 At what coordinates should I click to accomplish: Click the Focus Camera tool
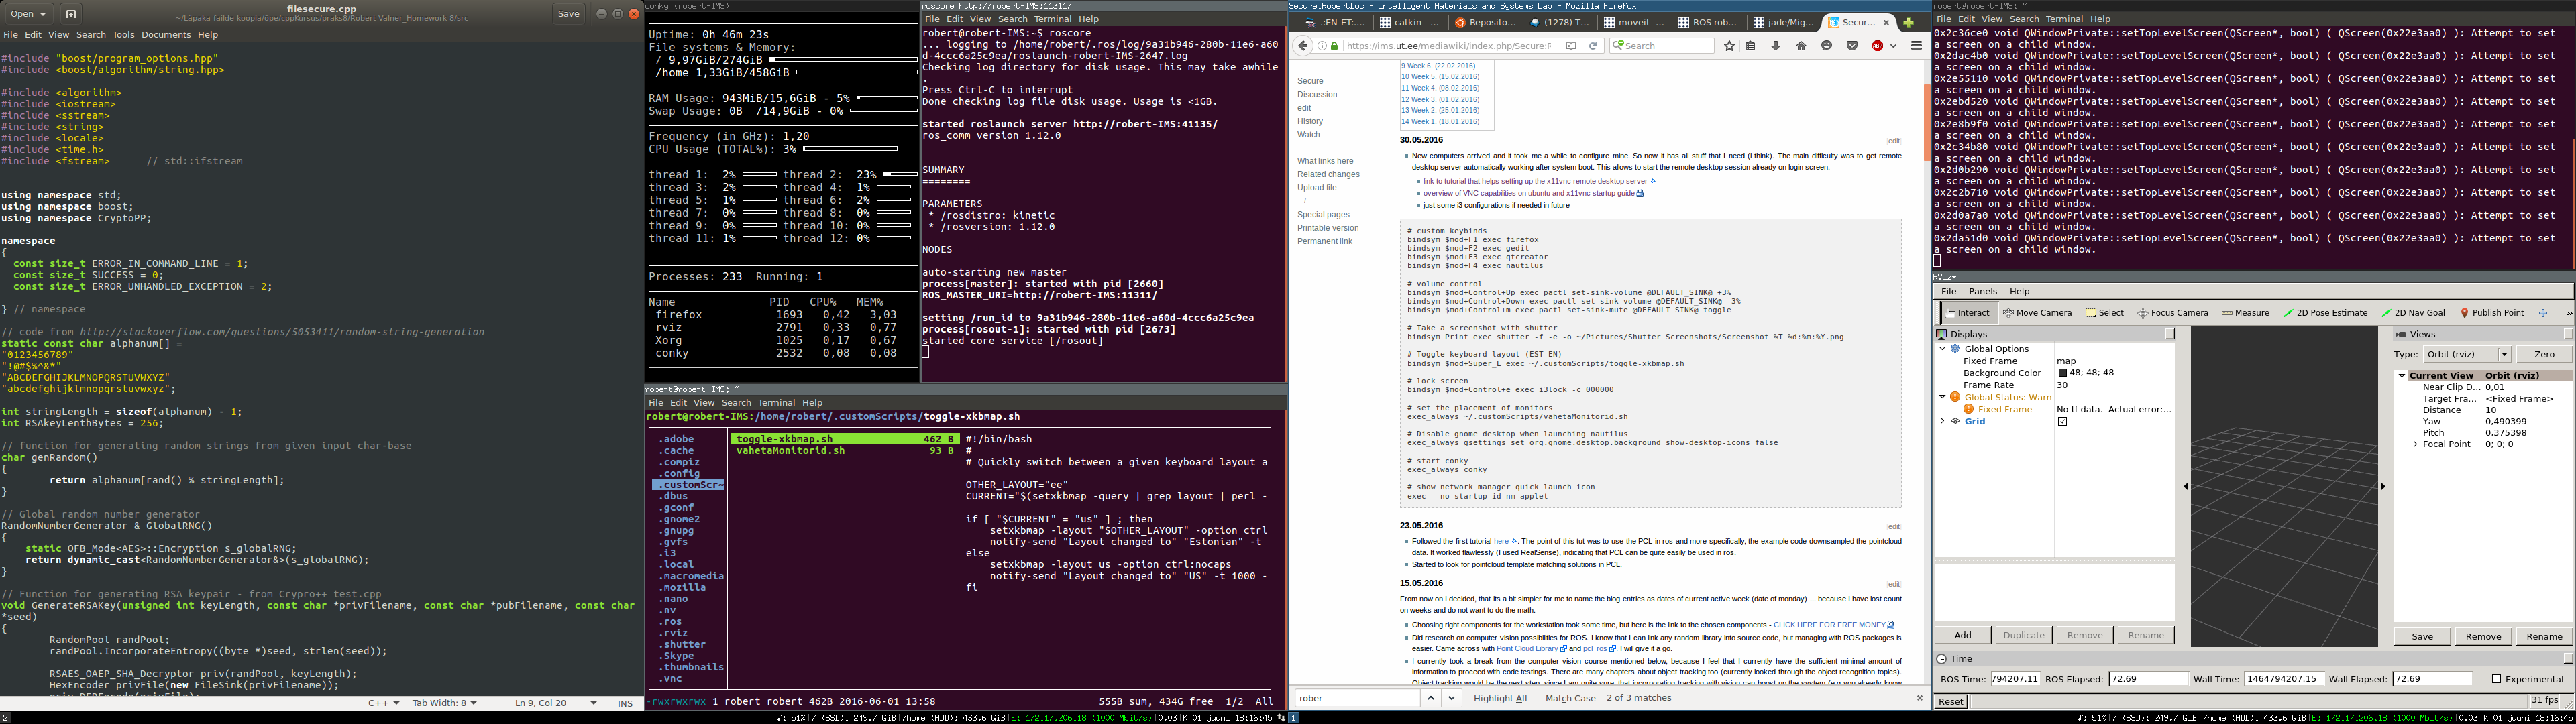click(2172, 313)
